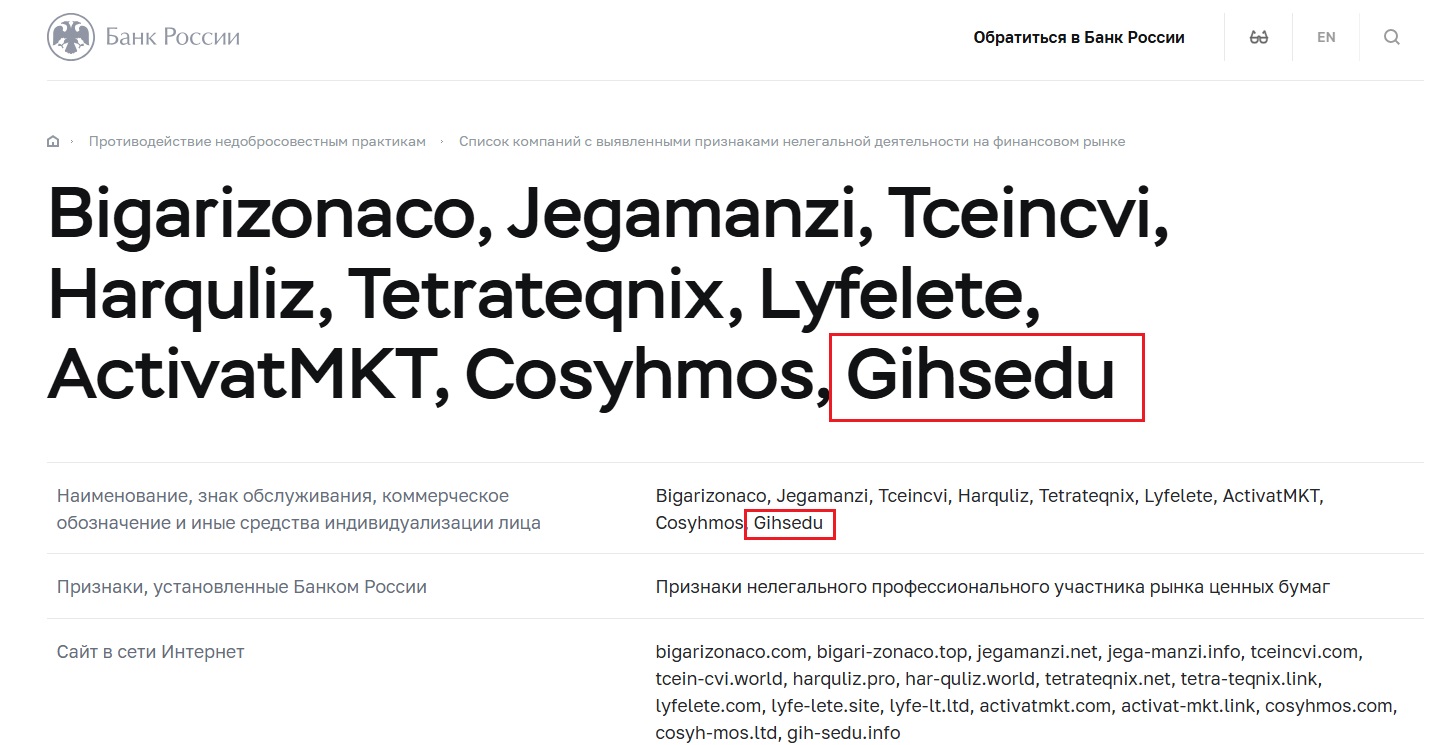The height and width of the screenshot is (745, 1434).
Task: Open site search via magnifier icon
Action: point(1391,38)
